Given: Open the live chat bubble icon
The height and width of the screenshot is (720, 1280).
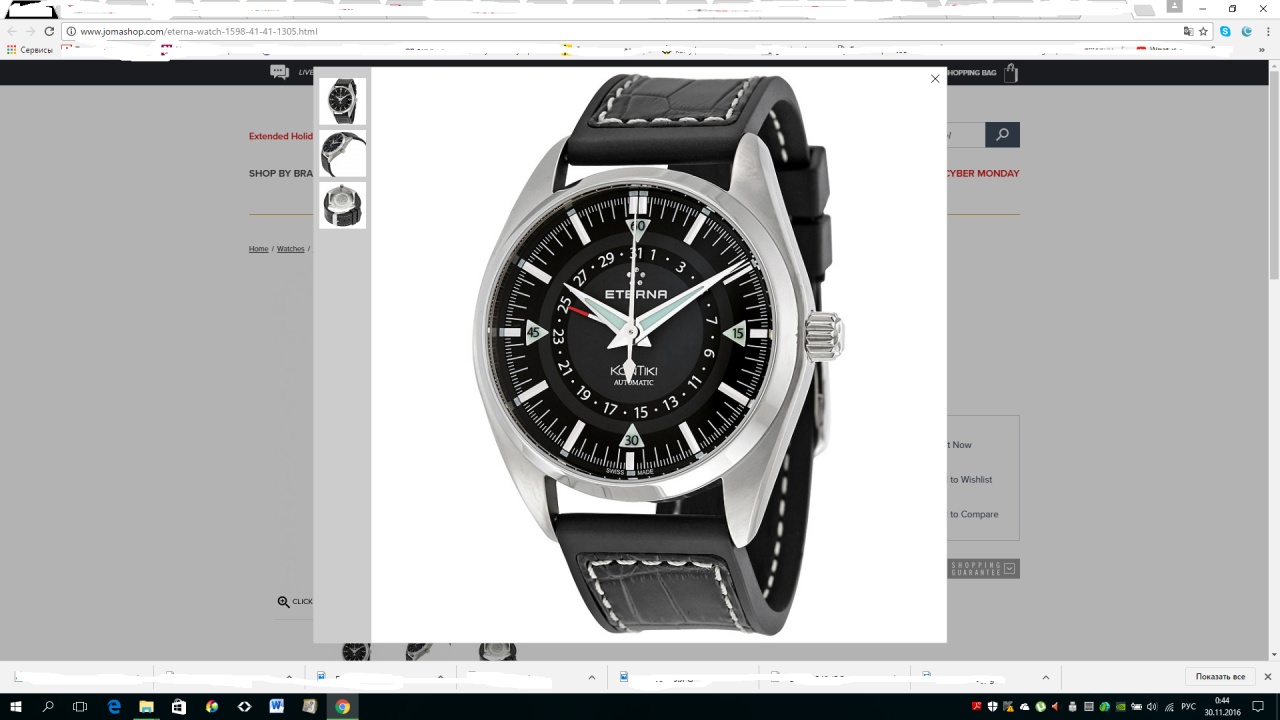Looking at the screenshot, I should [x=279, y=72].
